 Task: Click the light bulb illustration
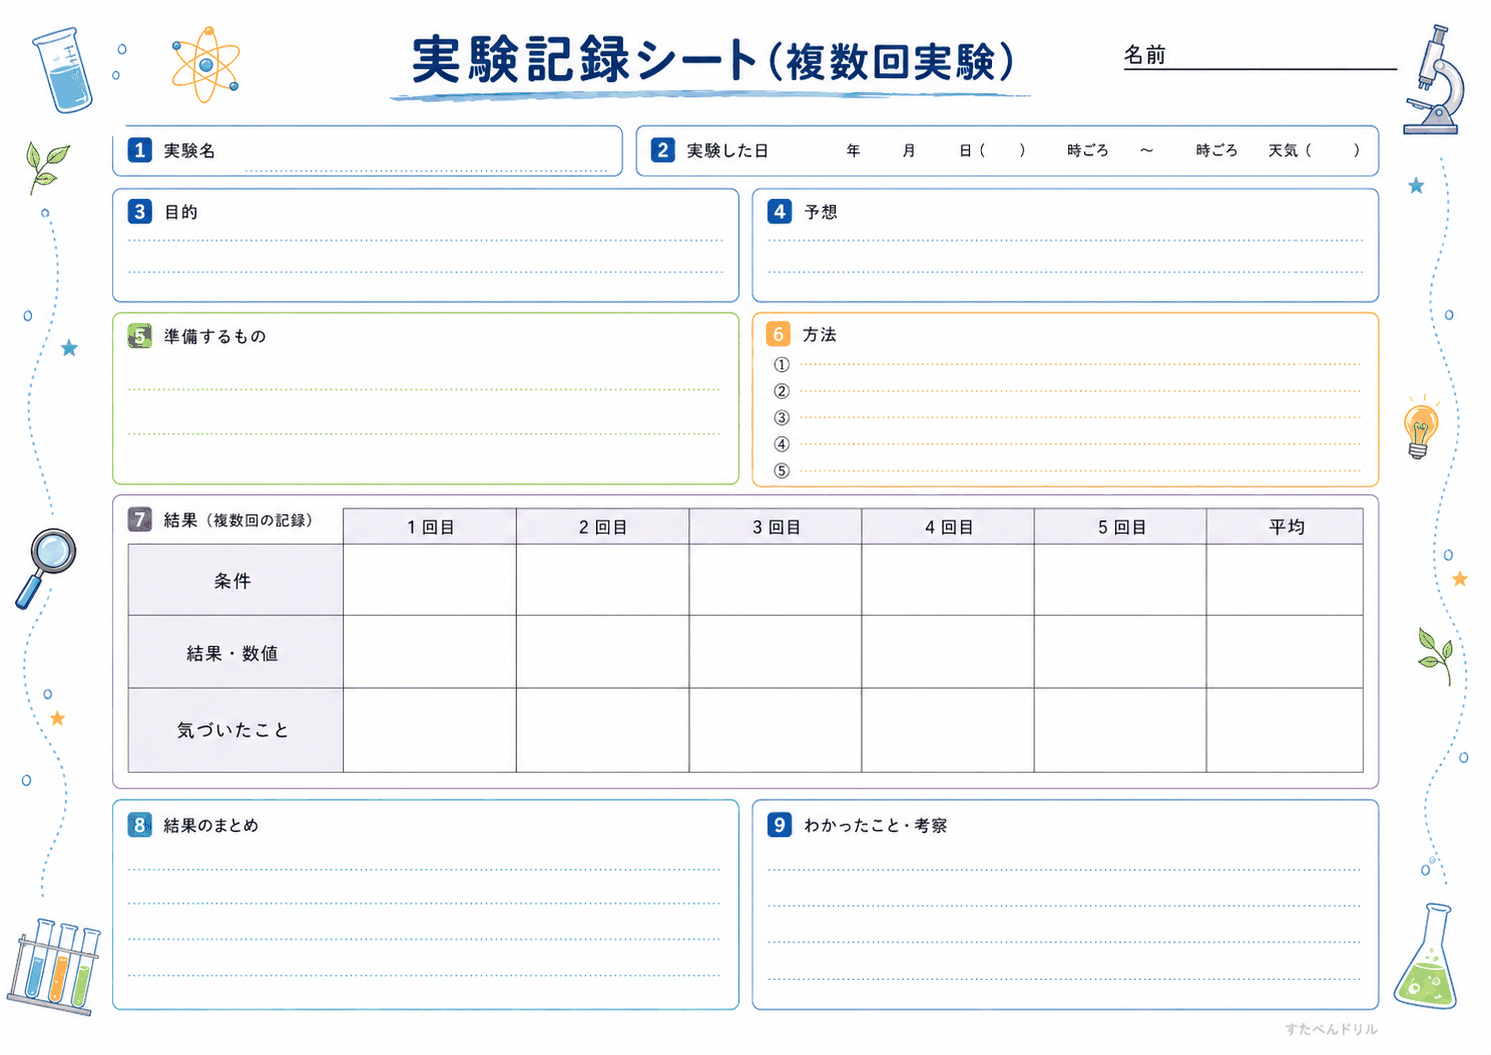pos(1420,427)
